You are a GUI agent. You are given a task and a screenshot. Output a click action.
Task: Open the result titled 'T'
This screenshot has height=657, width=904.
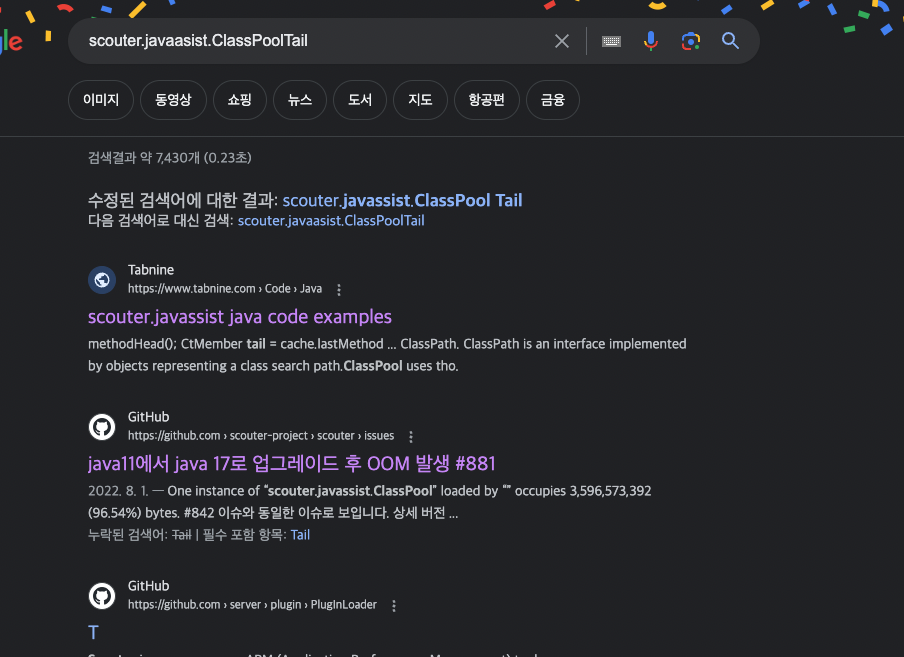pos(93,632)
